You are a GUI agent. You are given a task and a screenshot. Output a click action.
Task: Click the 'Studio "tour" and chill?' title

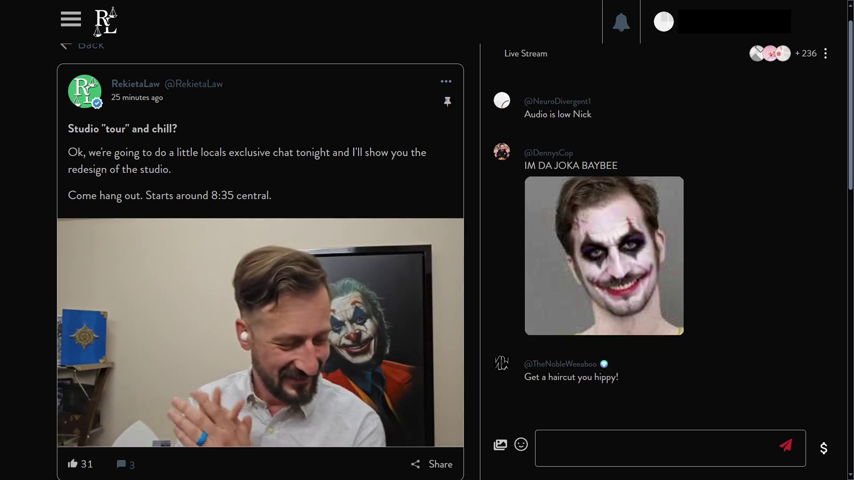pos(123,129)
